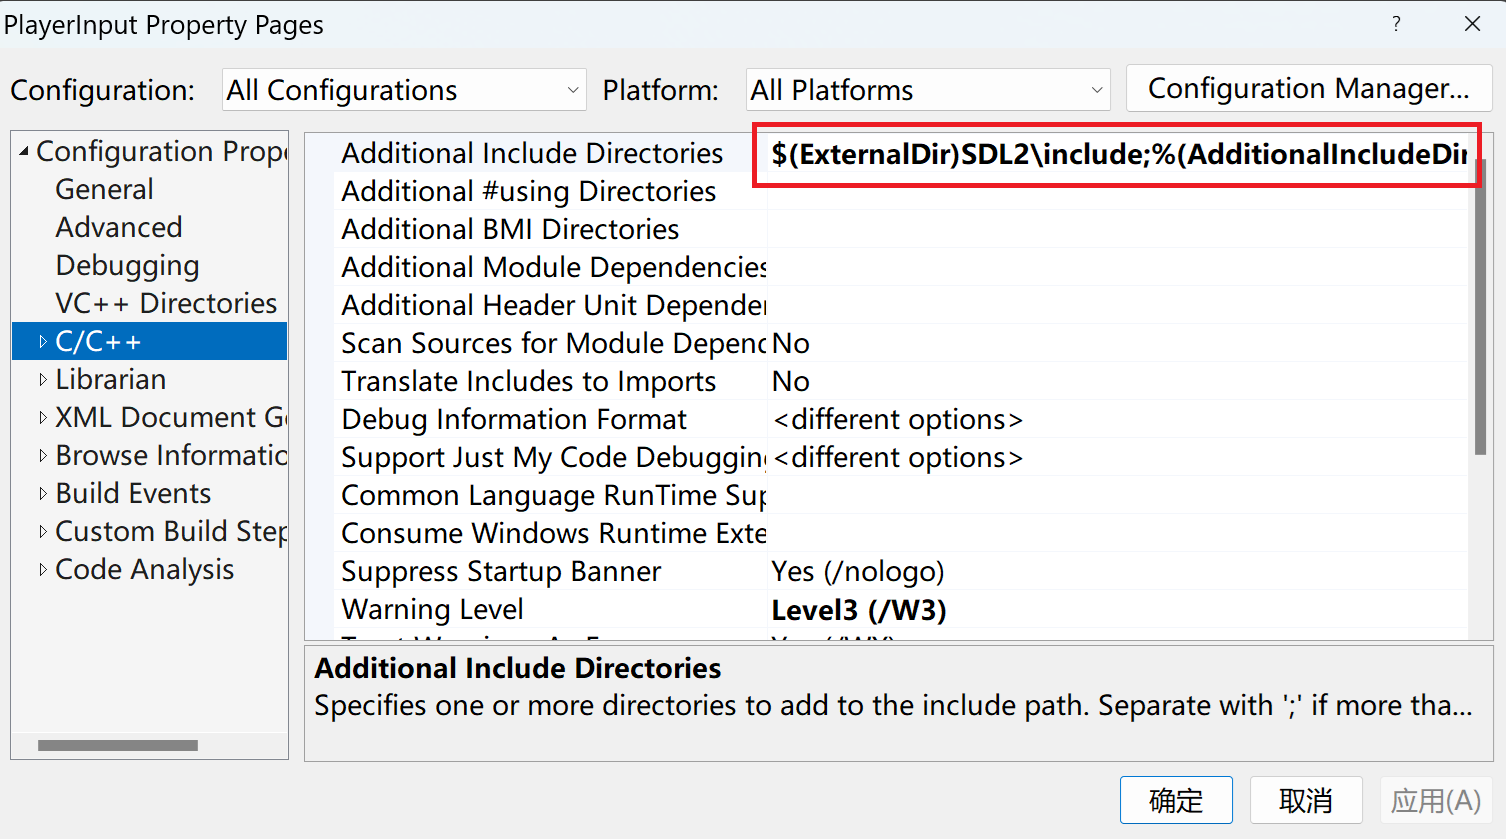
Task: Expand the Build Events node
Action: click(x=42, y=494)
